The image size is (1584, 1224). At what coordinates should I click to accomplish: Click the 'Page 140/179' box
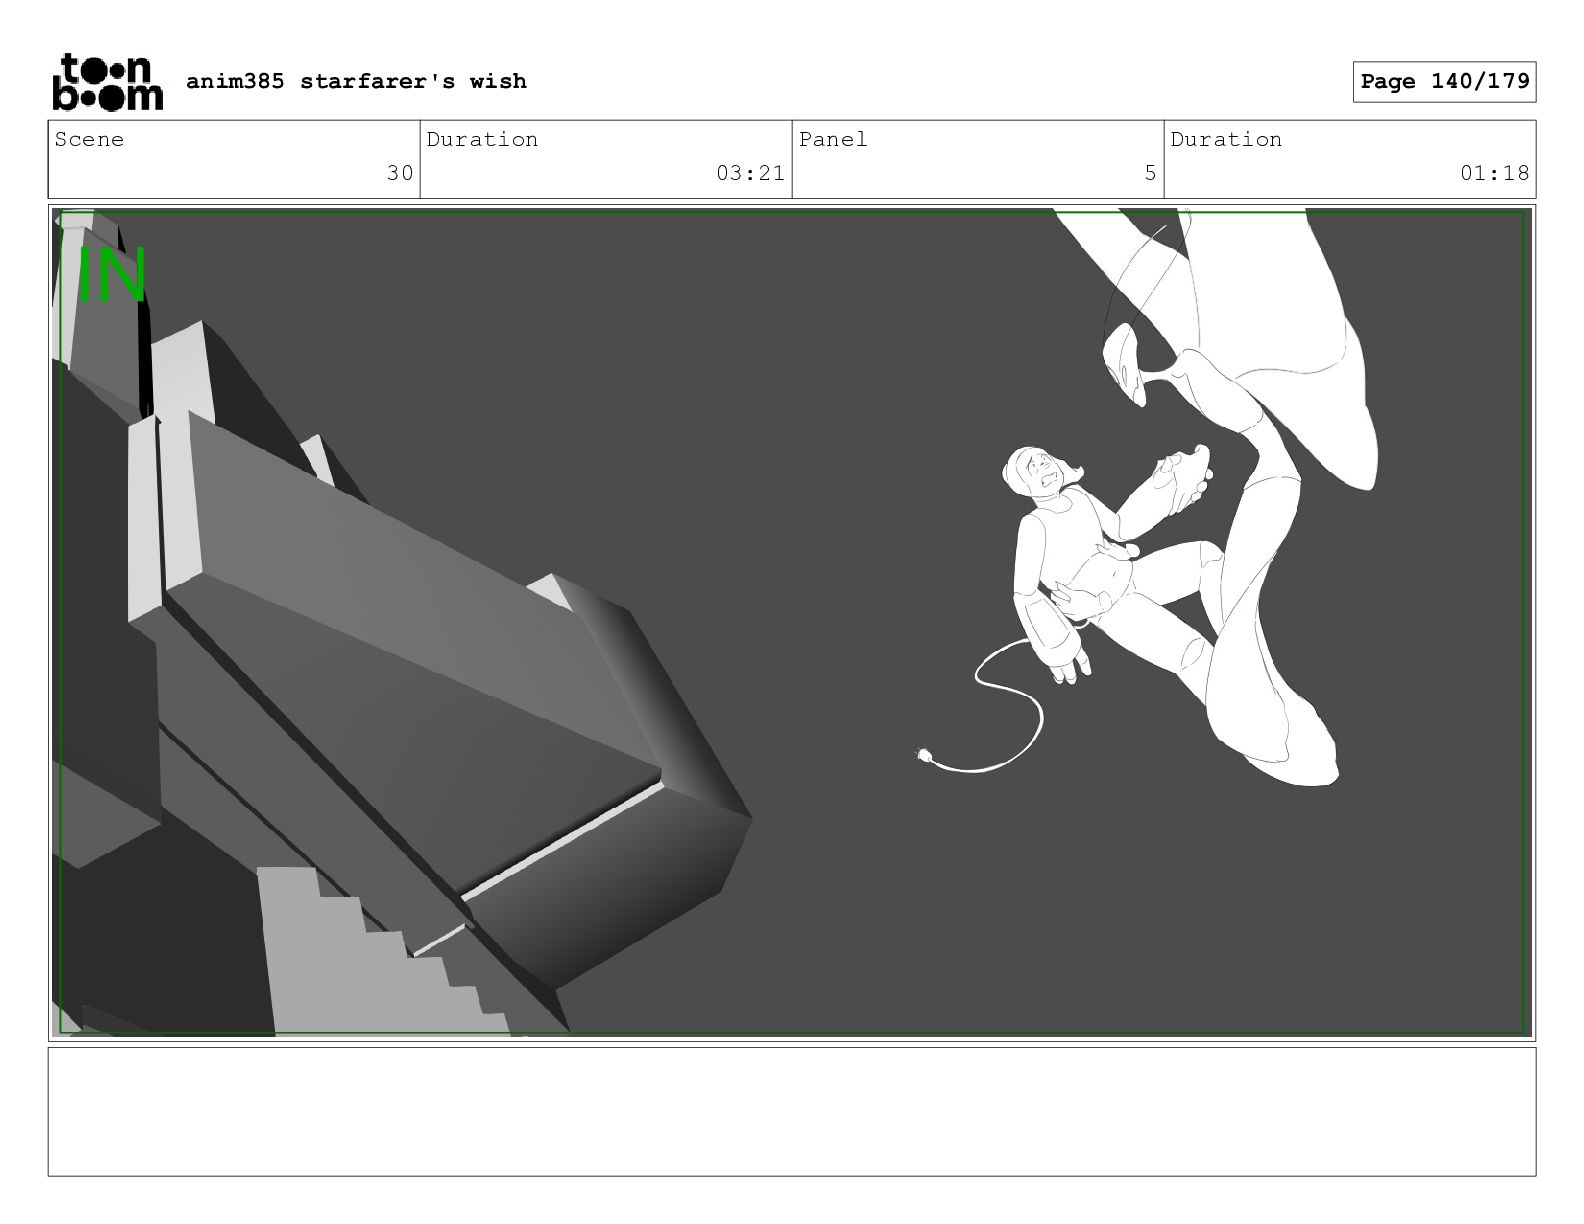pos(1444,81)
